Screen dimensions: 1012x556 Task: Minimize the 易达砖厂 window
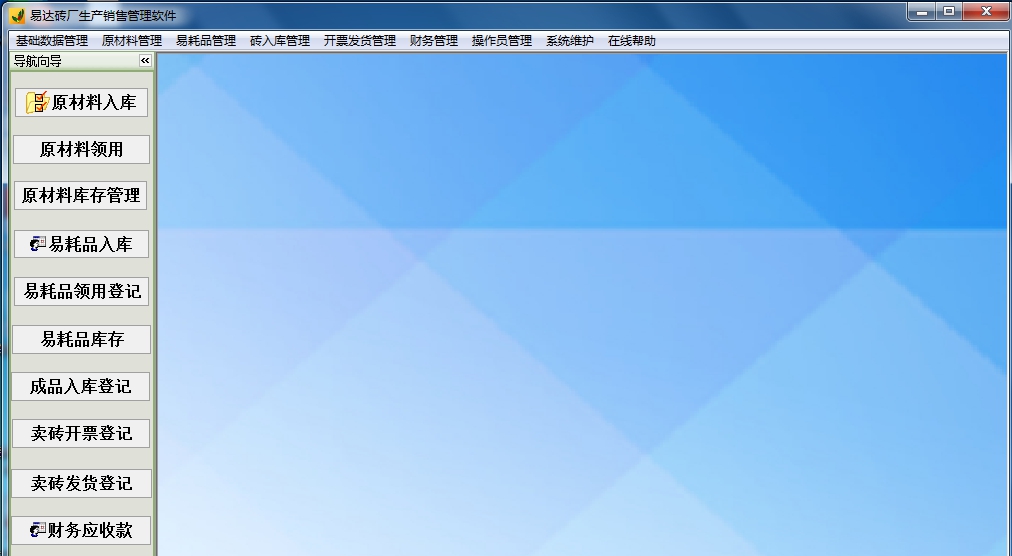pos(922,12)
